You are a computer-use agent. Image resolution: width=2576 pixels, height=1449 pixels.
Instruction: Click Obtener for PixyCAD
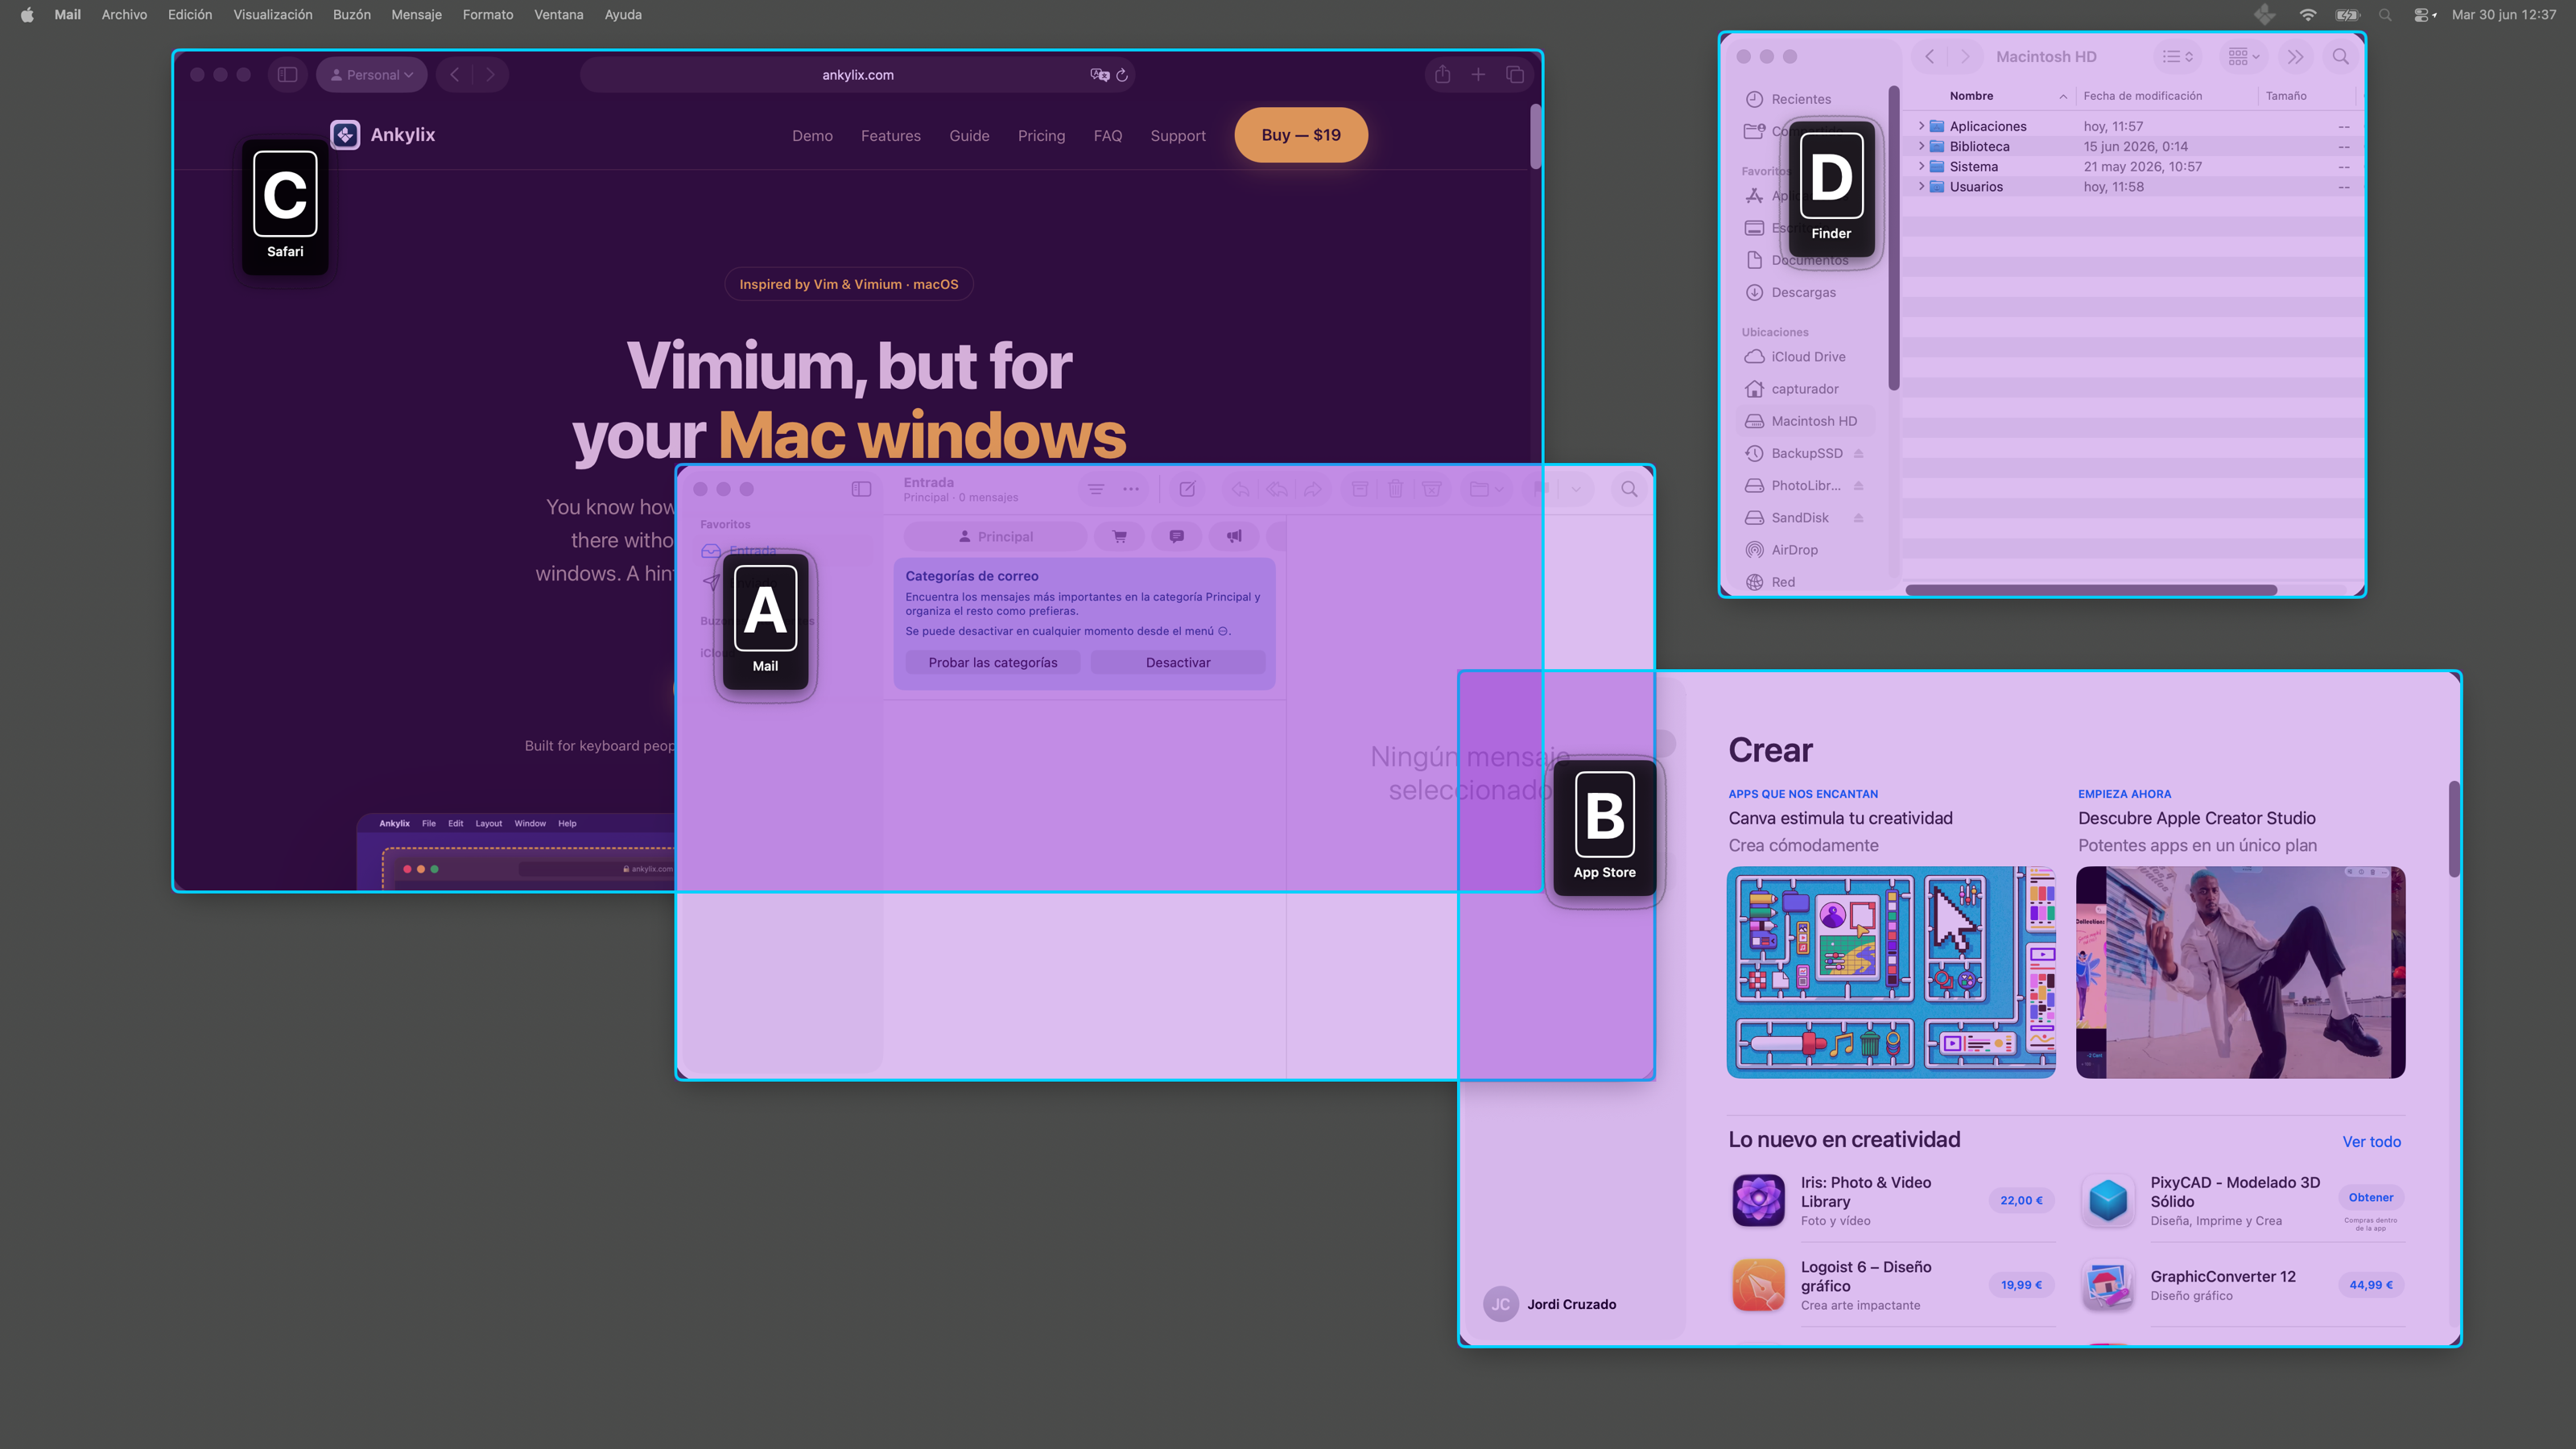2371,1197
